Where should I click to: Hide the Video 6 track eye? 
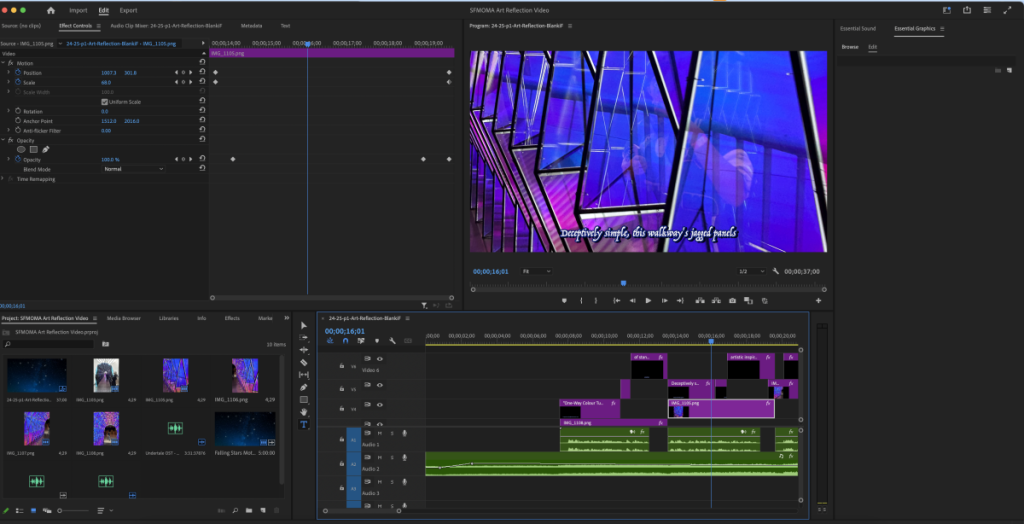tap(379, 359)
